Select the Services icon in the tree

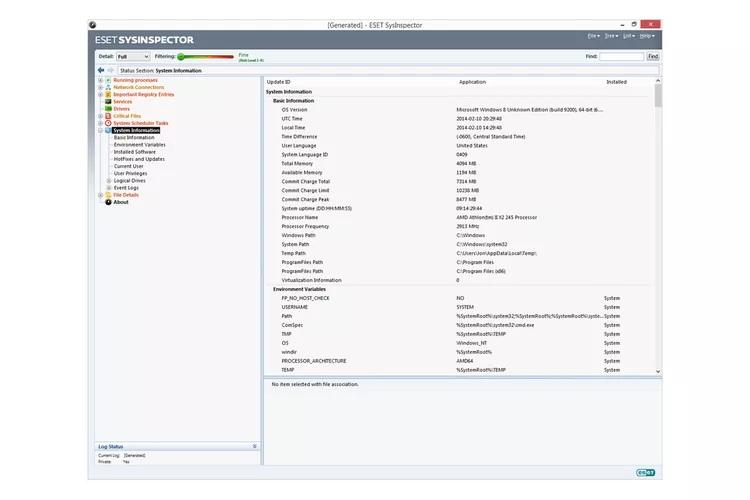tap(108, 101)
